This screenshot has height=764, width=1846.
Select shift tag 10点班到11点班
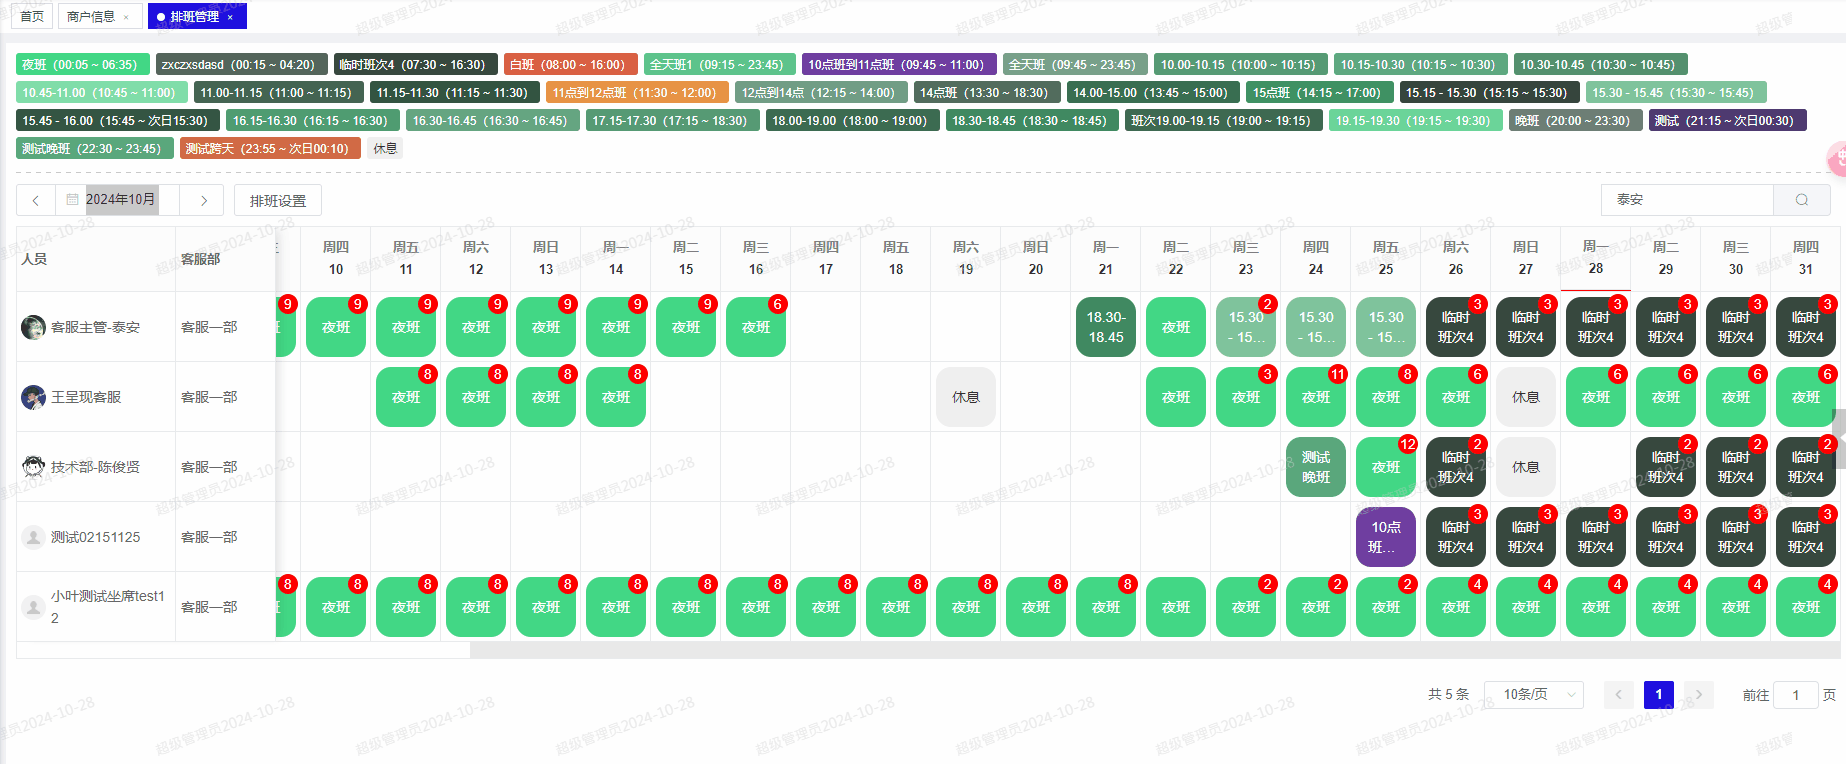click(899, 65)
